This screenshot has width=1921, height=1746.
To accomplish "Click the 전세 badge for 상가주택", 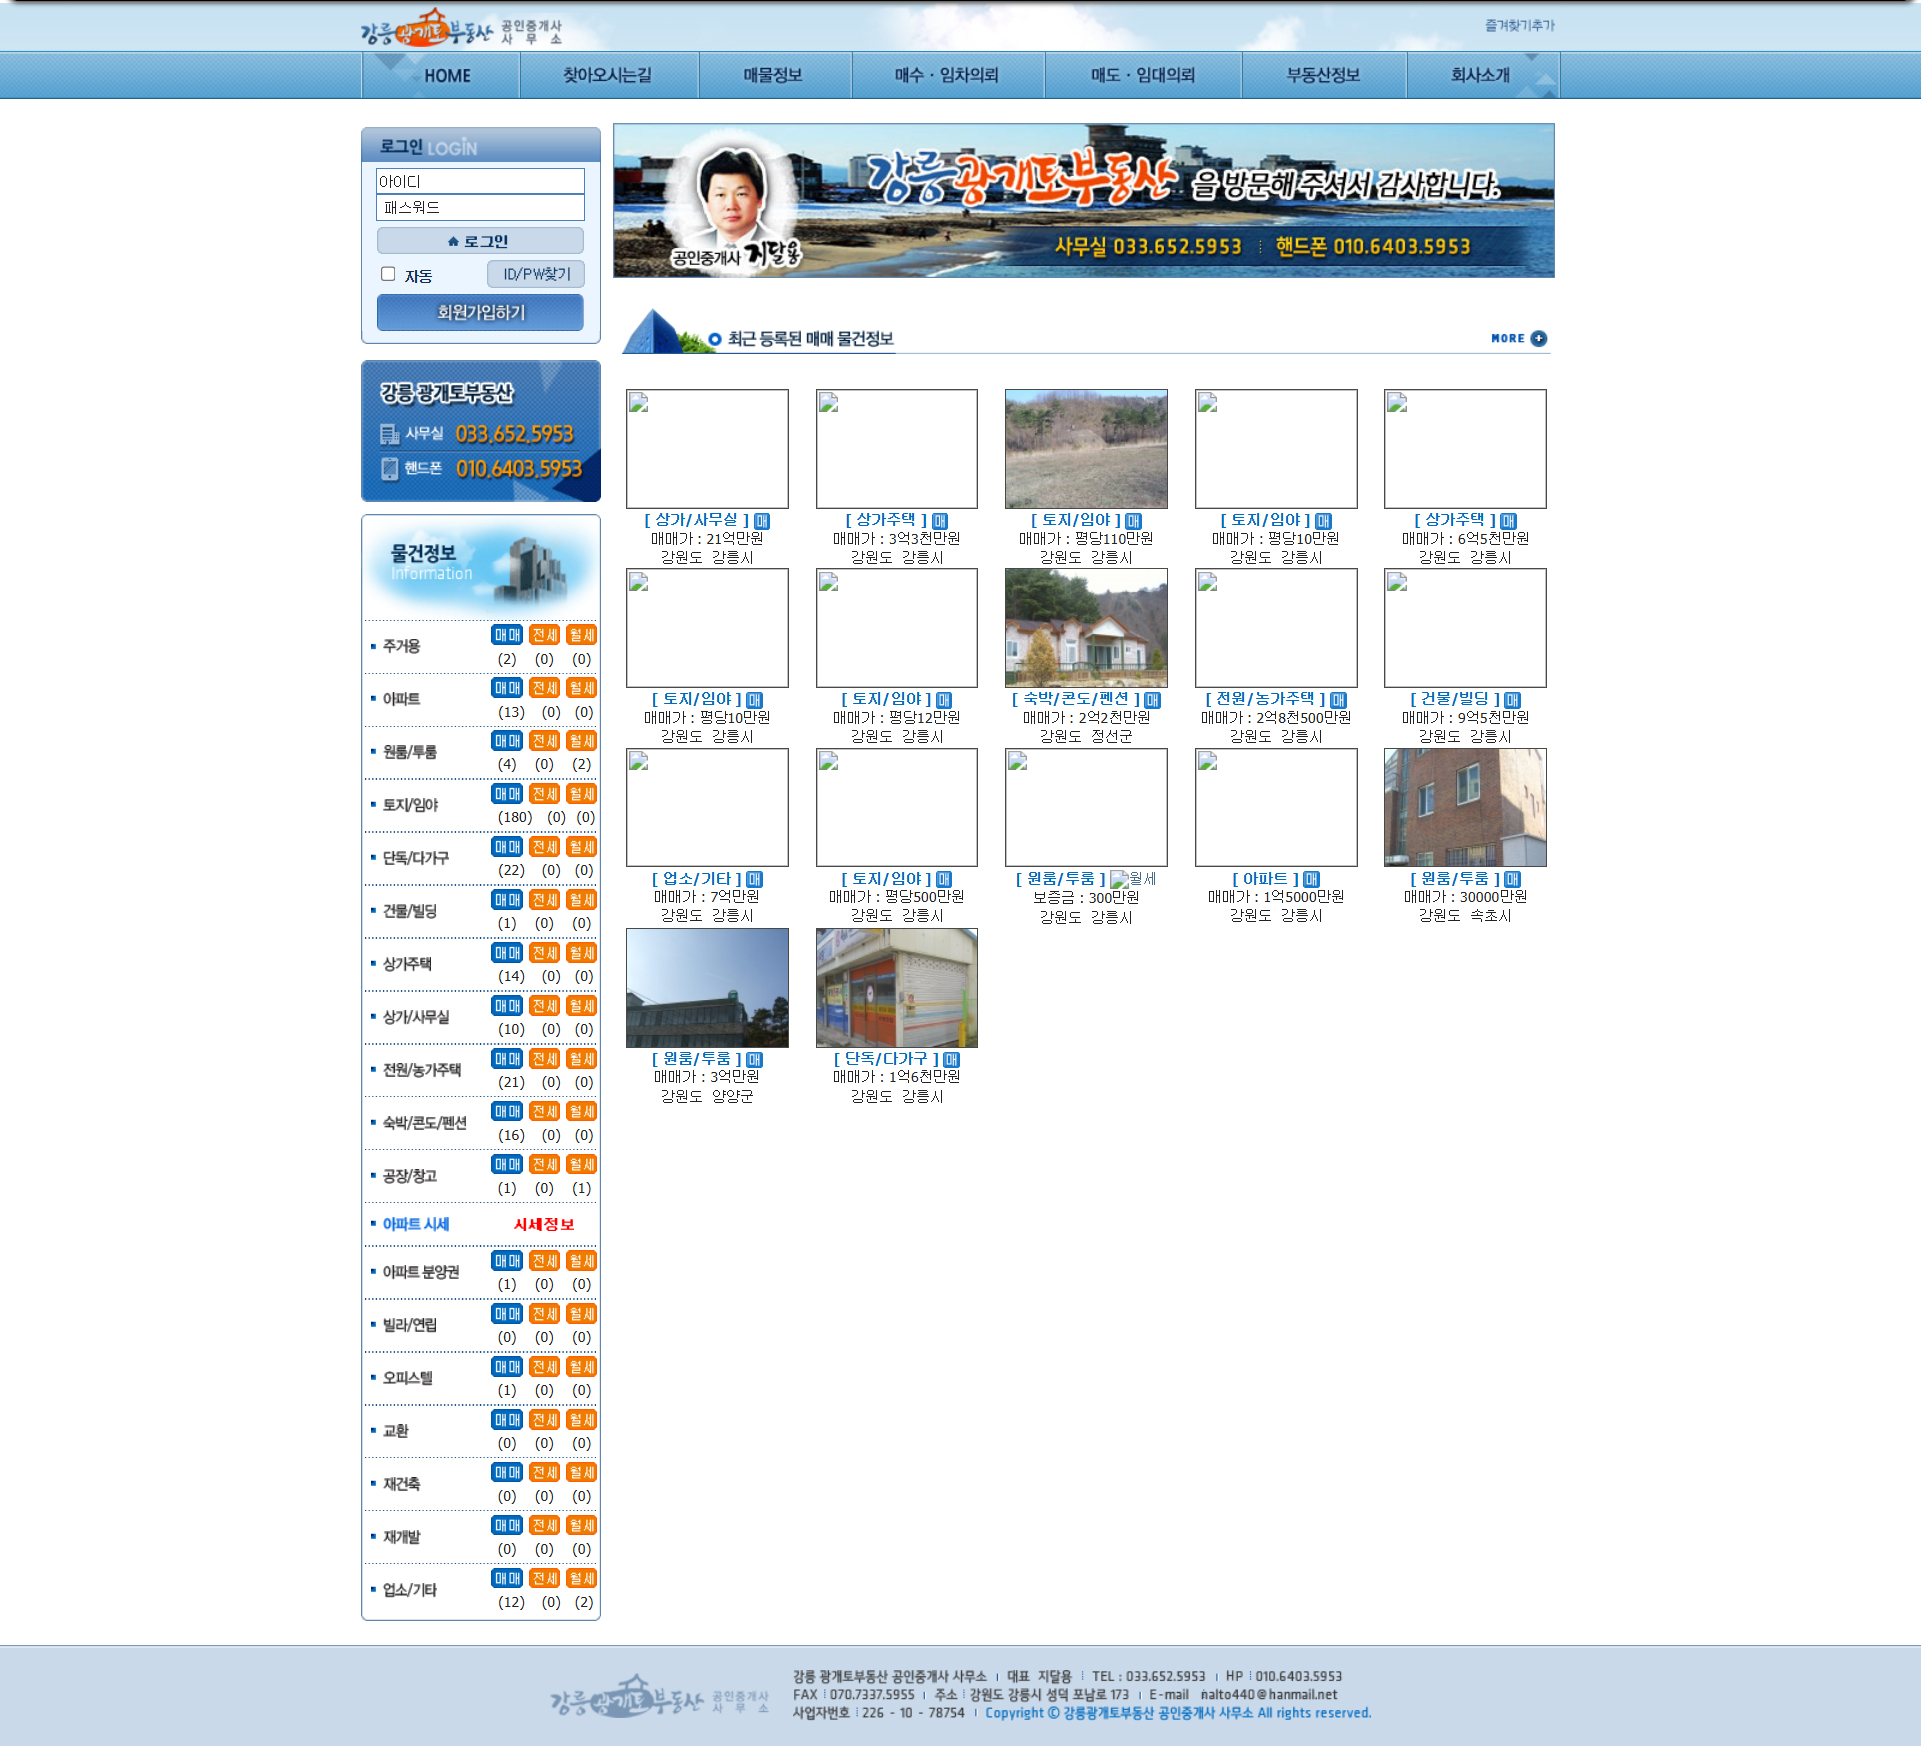I will 545,953.
